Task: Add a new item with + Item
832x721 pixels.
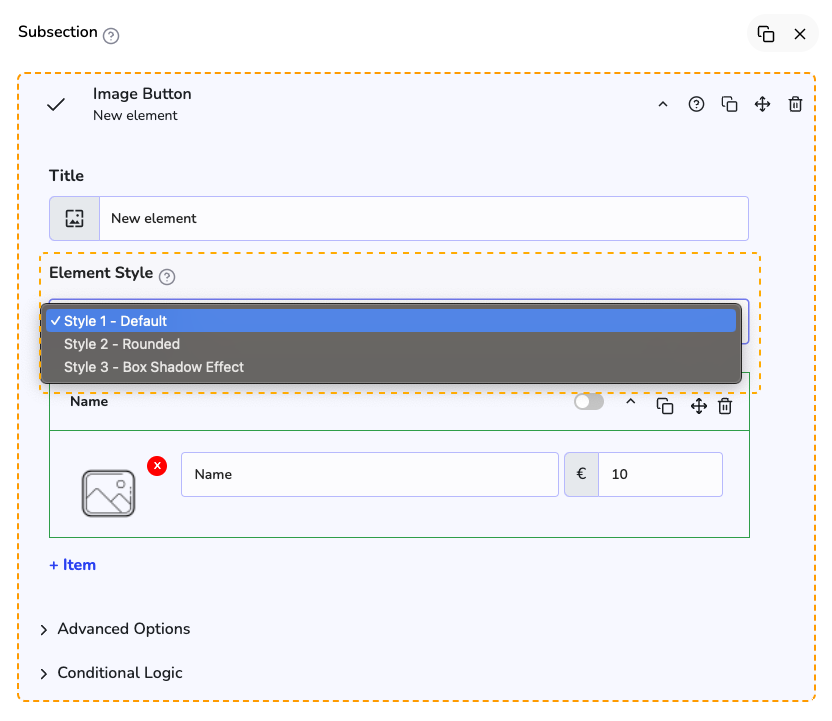Action: [73, 565]
